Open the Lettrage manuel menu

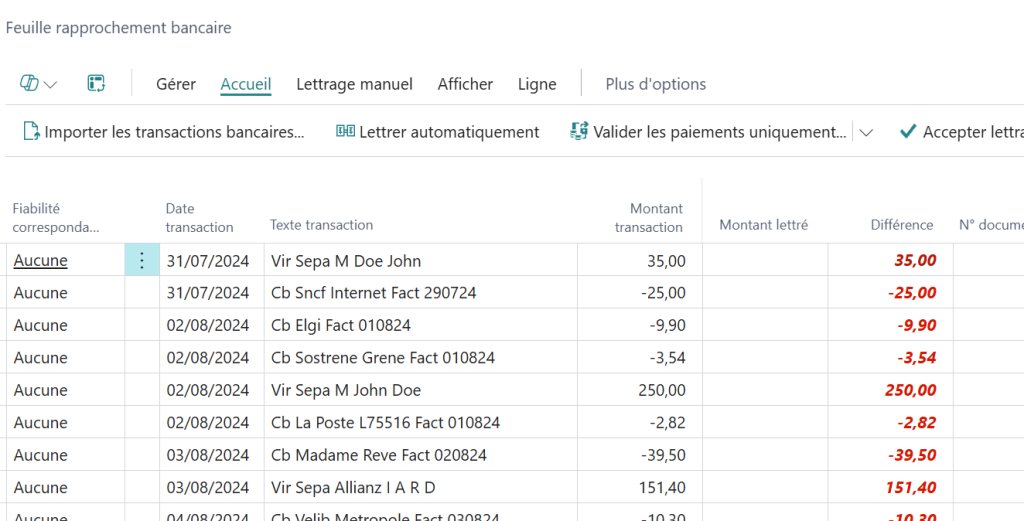[354, 84]
